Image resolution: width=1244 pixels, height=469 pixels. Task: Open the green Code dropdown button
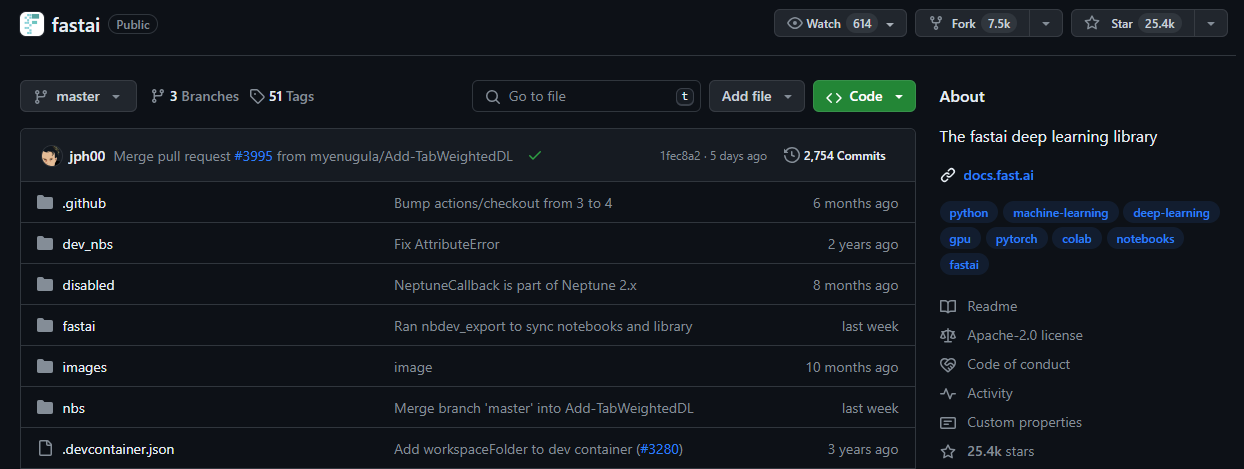(864, 96)
